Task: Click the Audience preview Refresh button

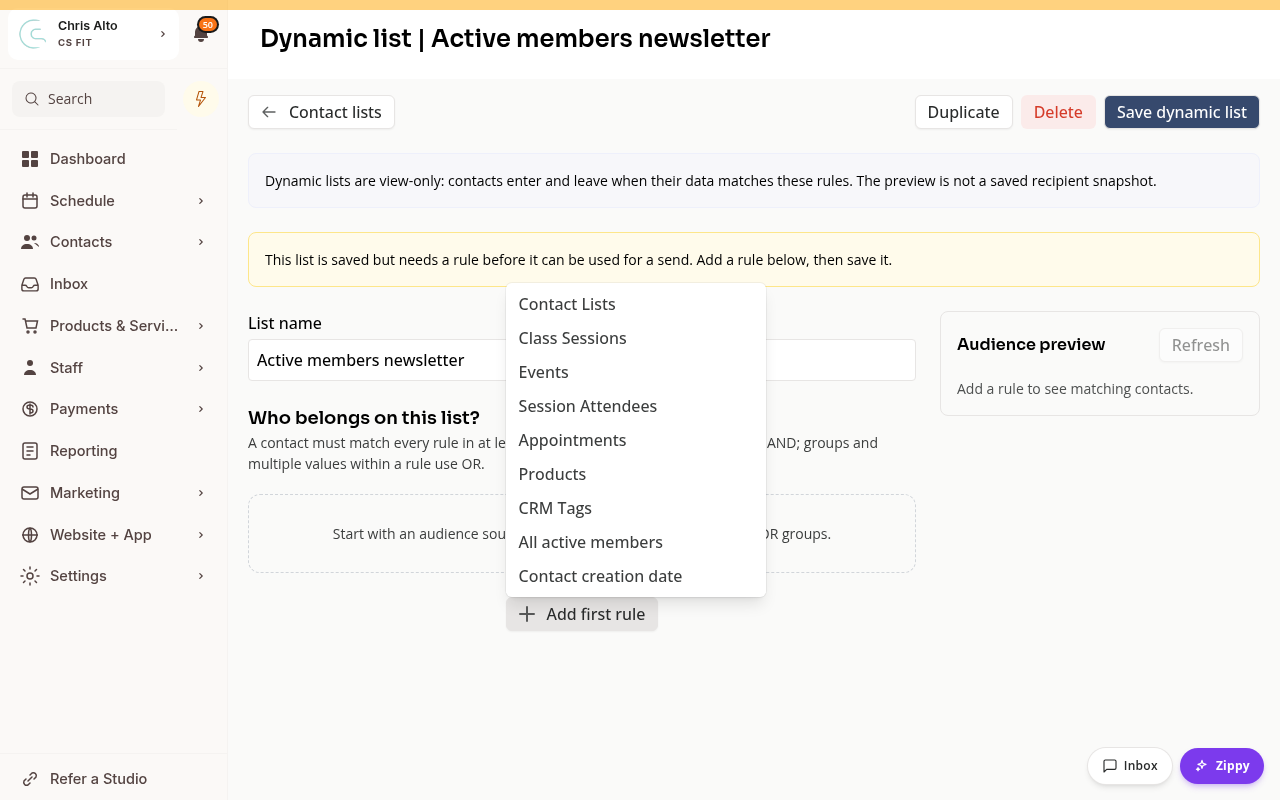Action: [1201, 345]
